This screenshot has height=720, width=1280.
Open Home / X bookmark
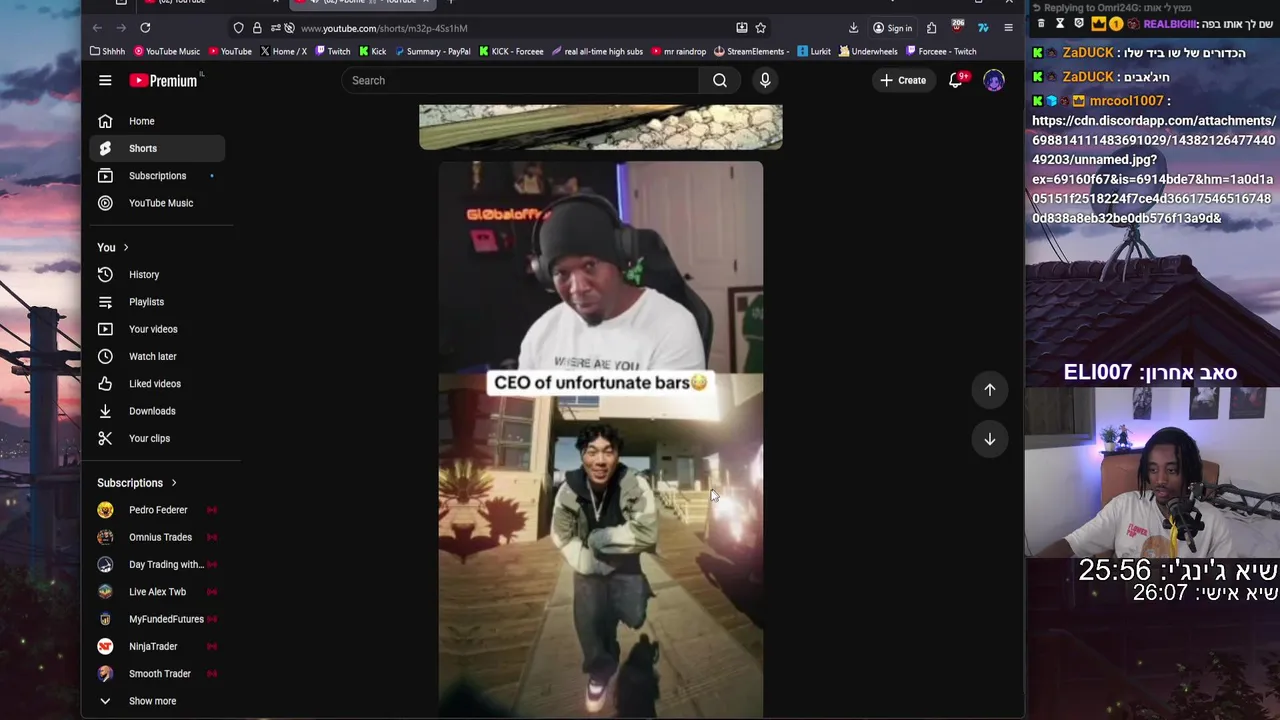pos(283,51)
